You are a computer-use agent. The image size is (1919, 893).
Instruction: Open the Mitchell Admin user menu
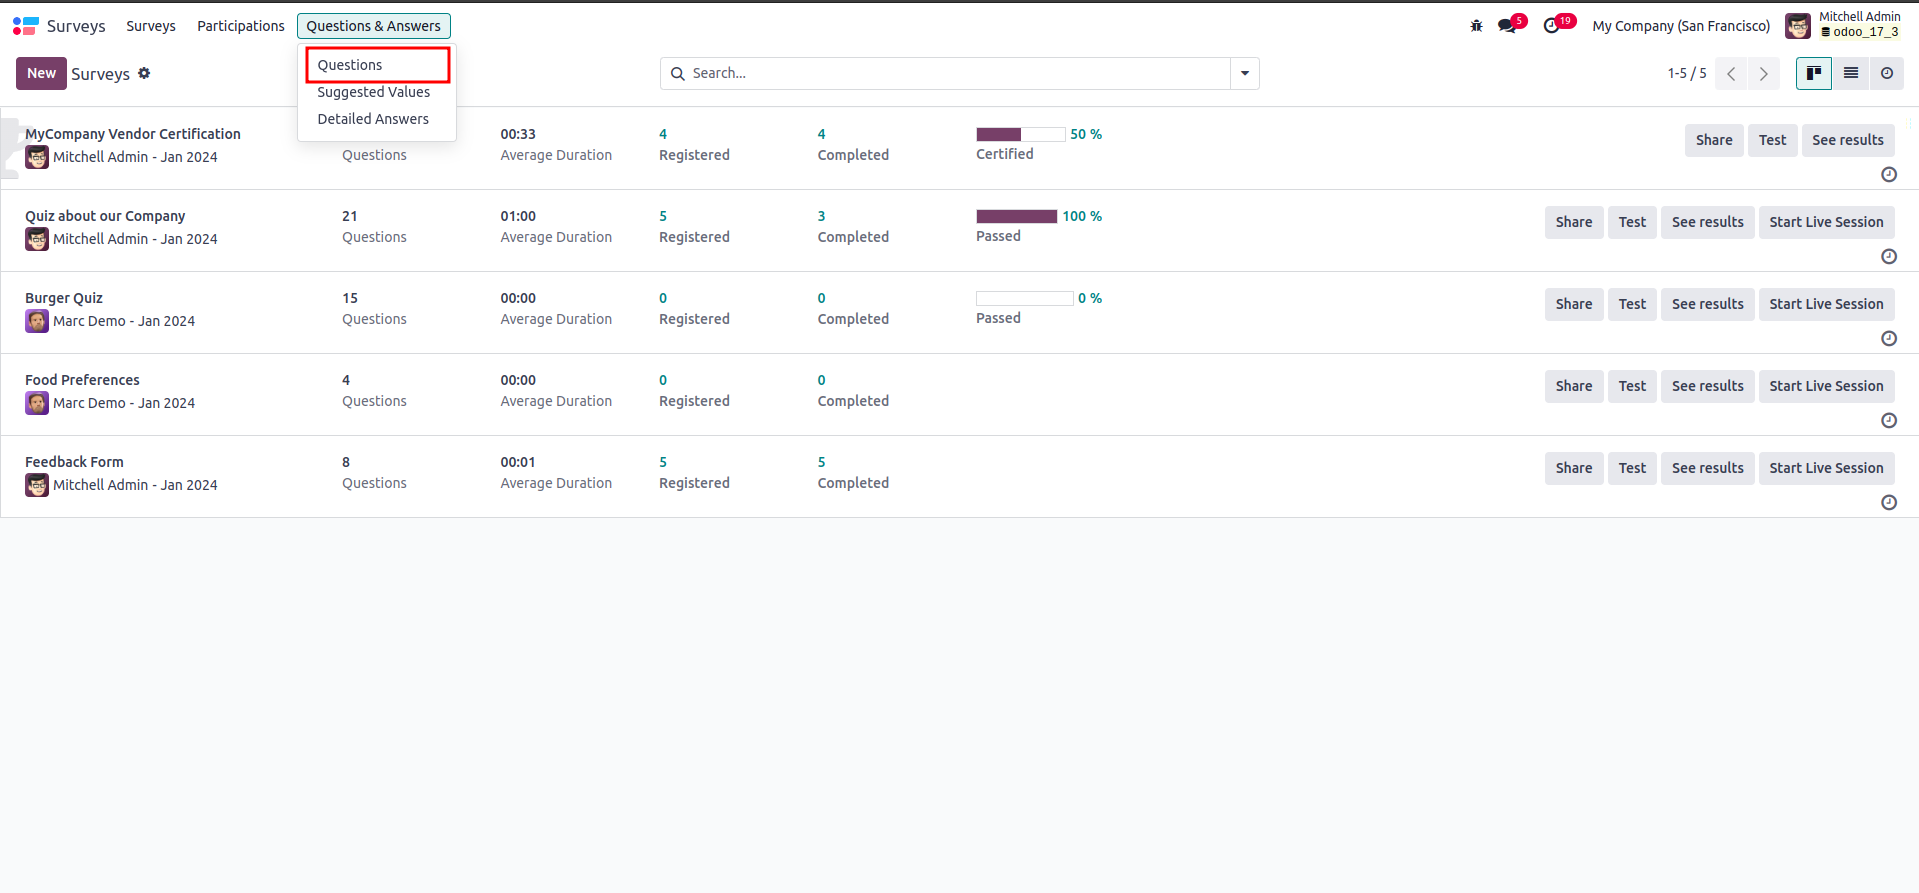[1842, 25]
